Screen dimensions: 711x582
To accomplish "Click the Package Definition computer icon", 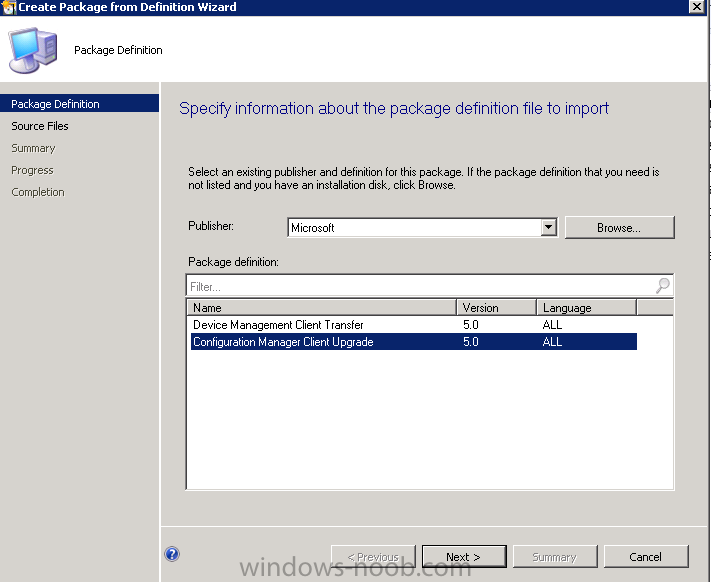I will point(32,50).
